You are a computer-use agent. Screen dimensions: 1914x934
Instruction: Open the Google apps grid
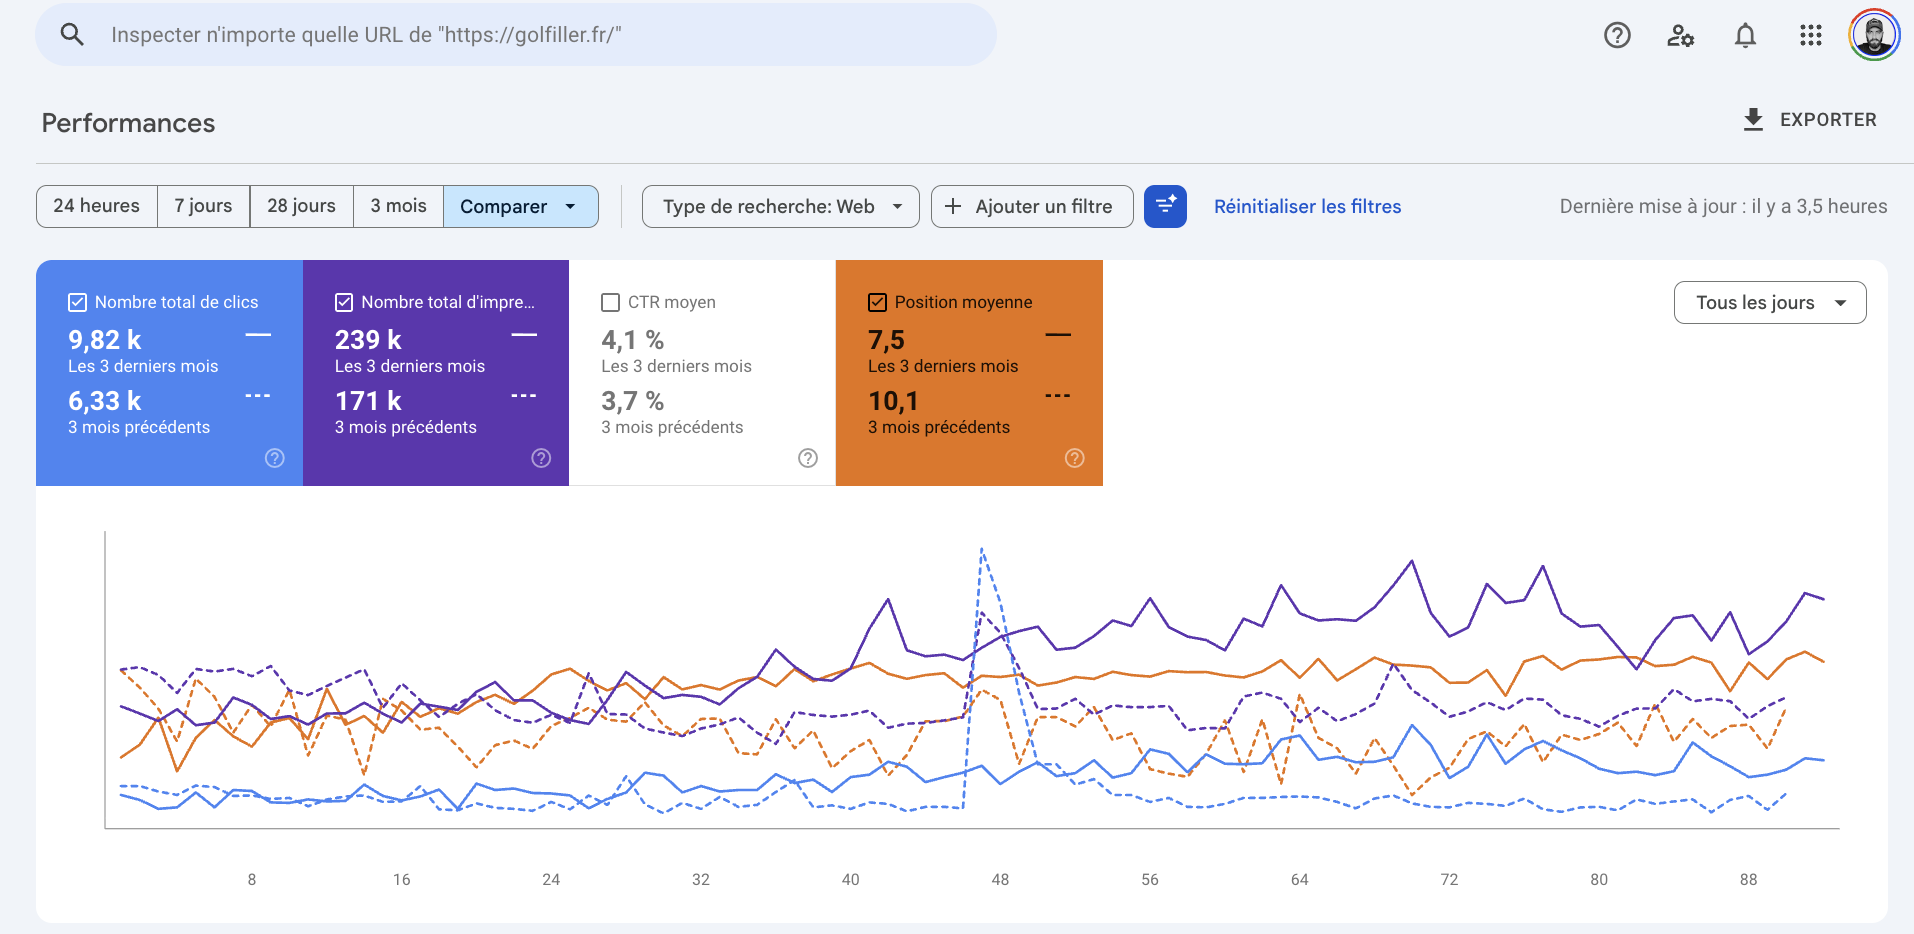[1810, 35]
